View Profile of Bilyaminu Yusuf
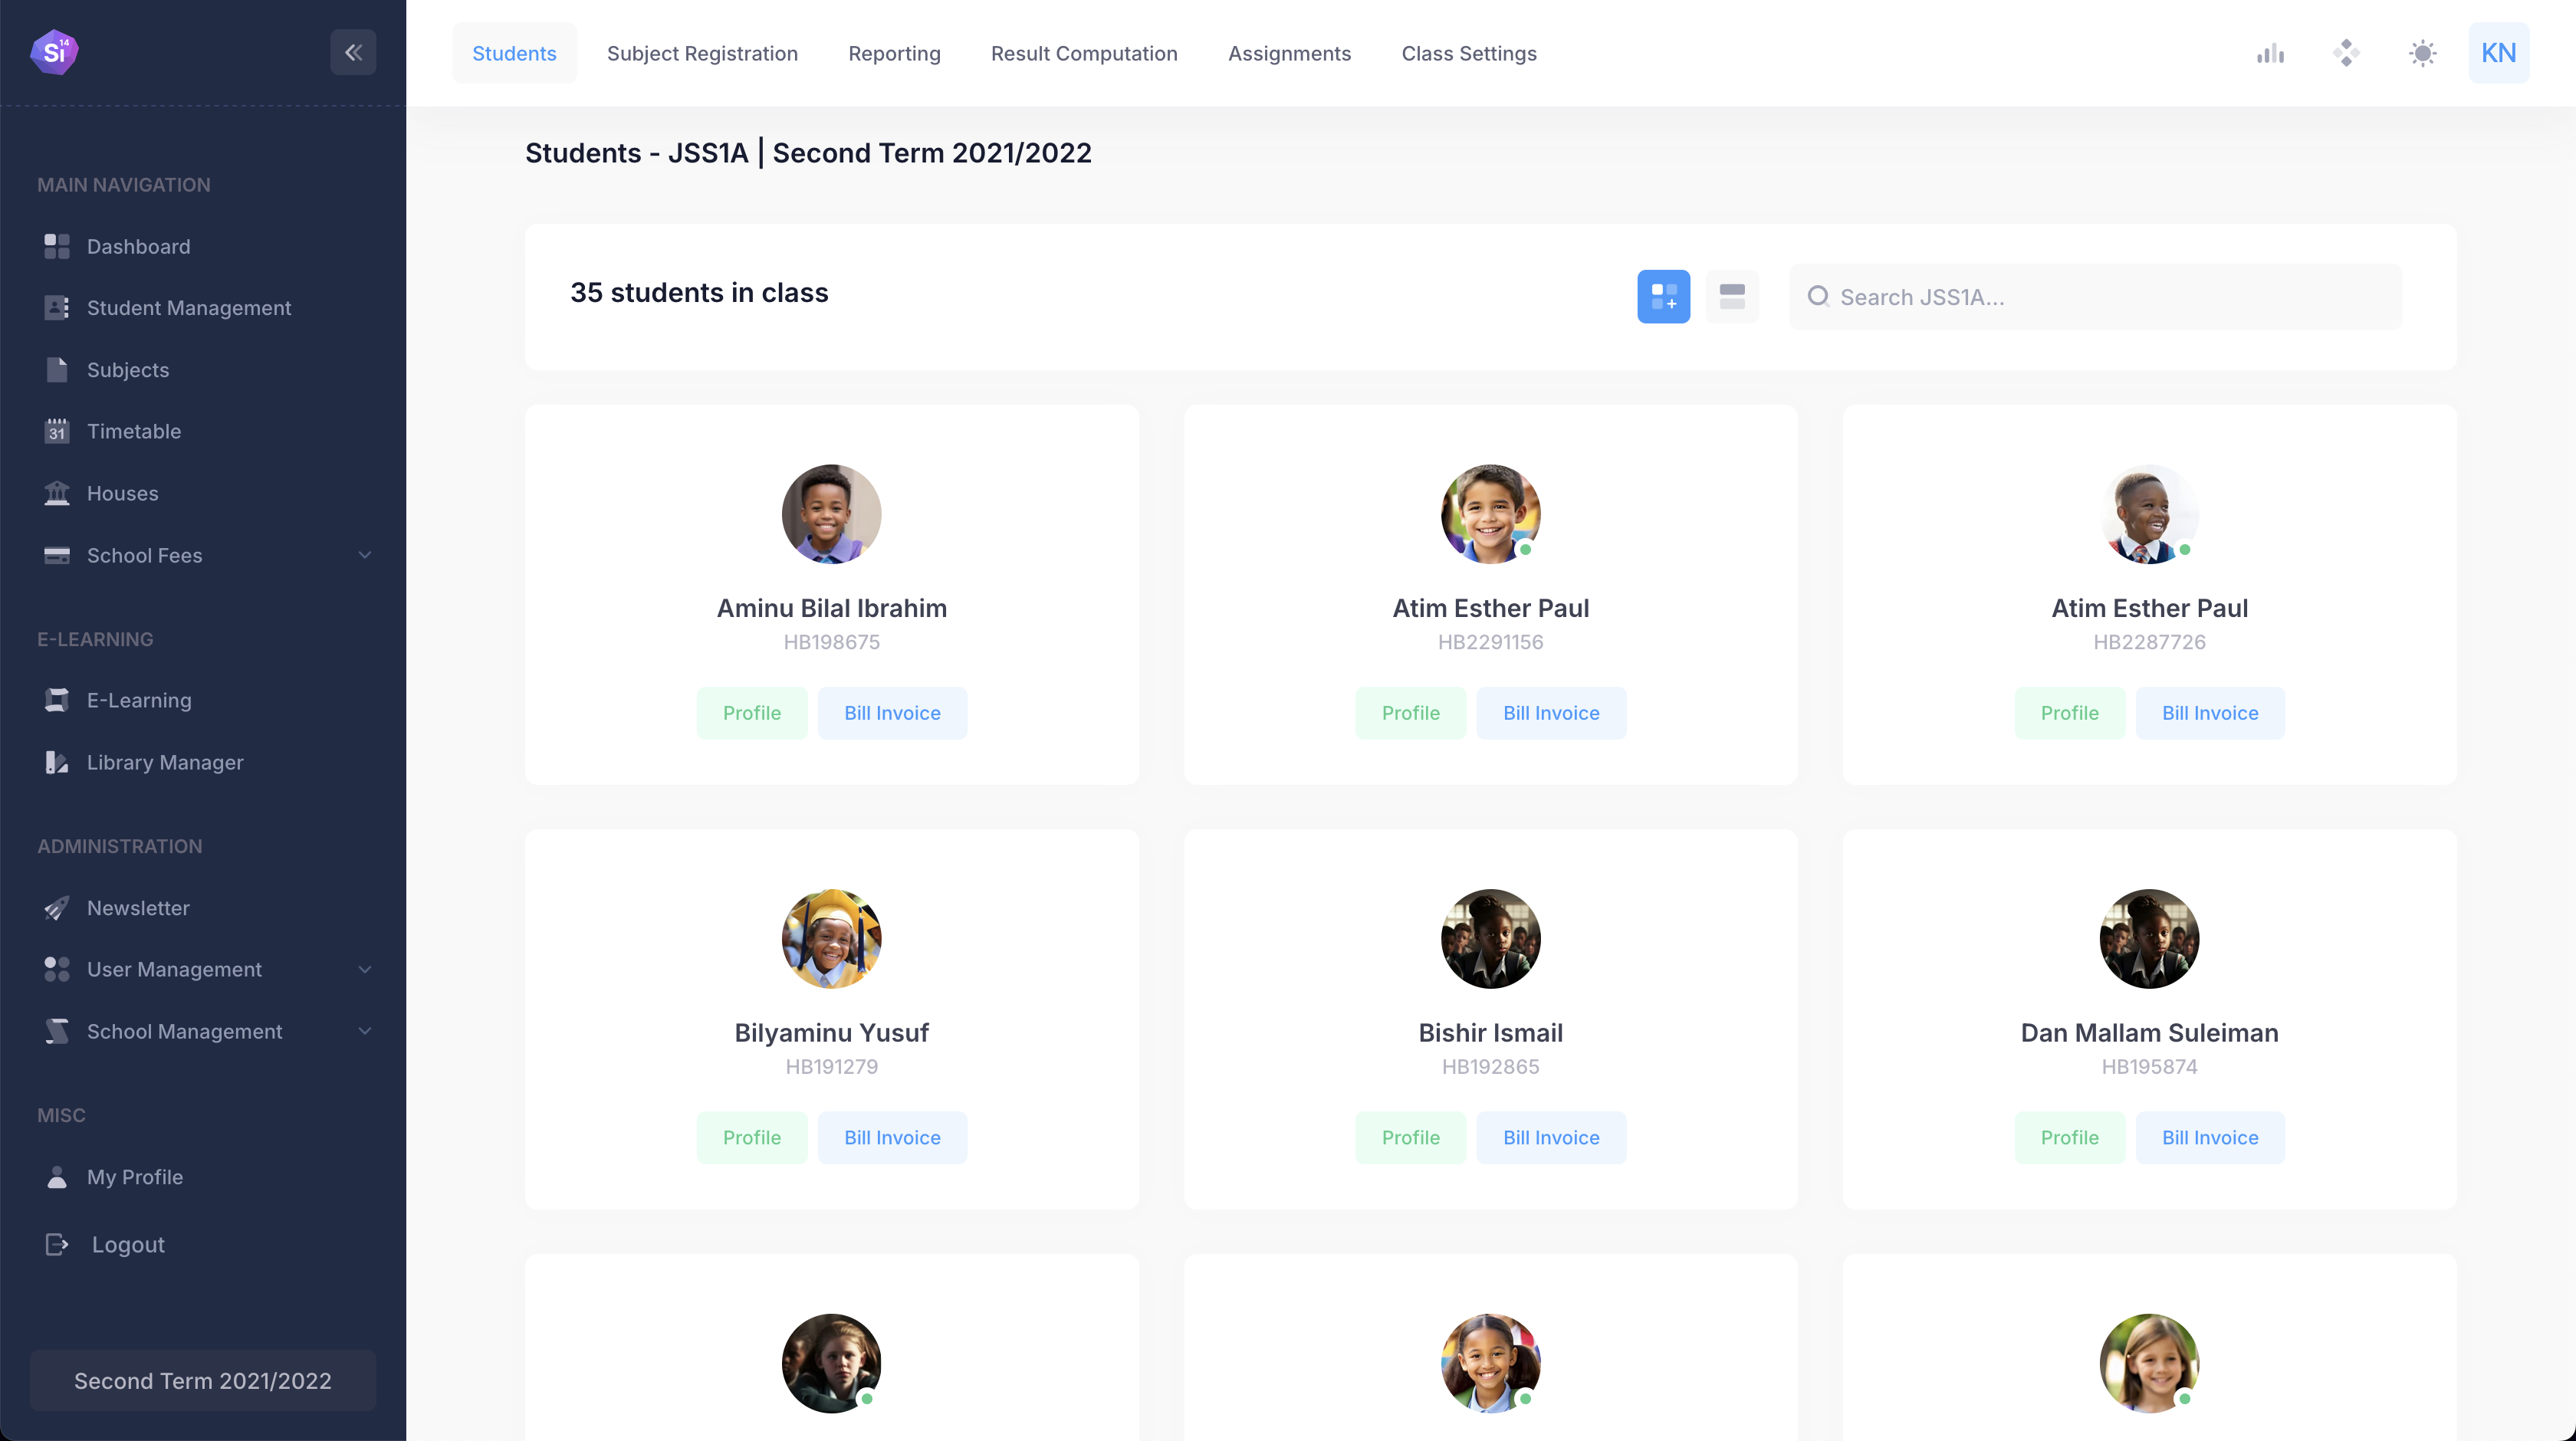Viewport: 2576px width, 1441px height. [752, 1137]
